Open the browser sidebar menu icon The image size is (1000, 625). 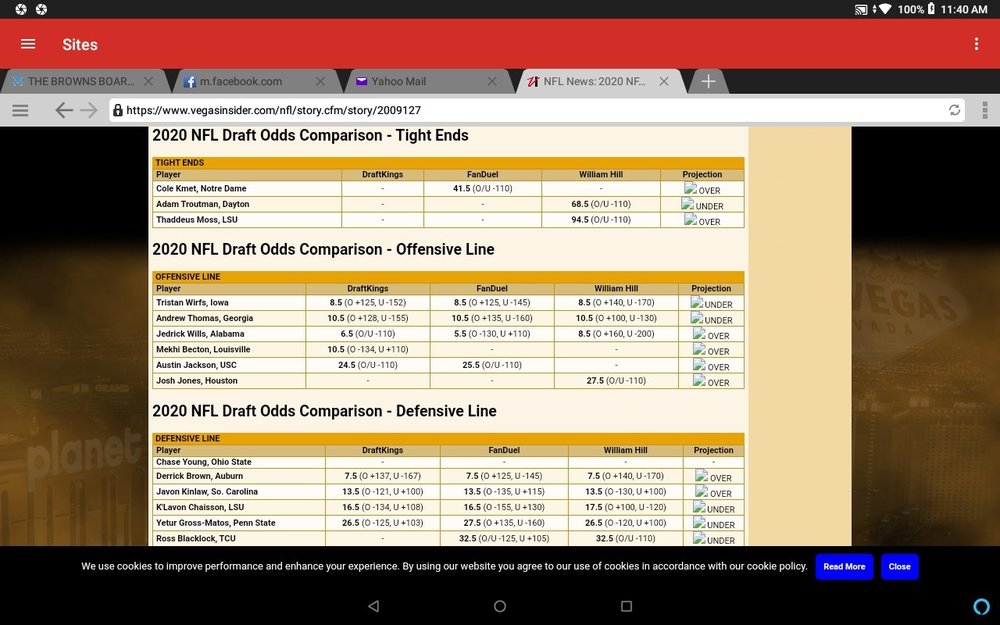pyautogui.click(x=20, y=110)
